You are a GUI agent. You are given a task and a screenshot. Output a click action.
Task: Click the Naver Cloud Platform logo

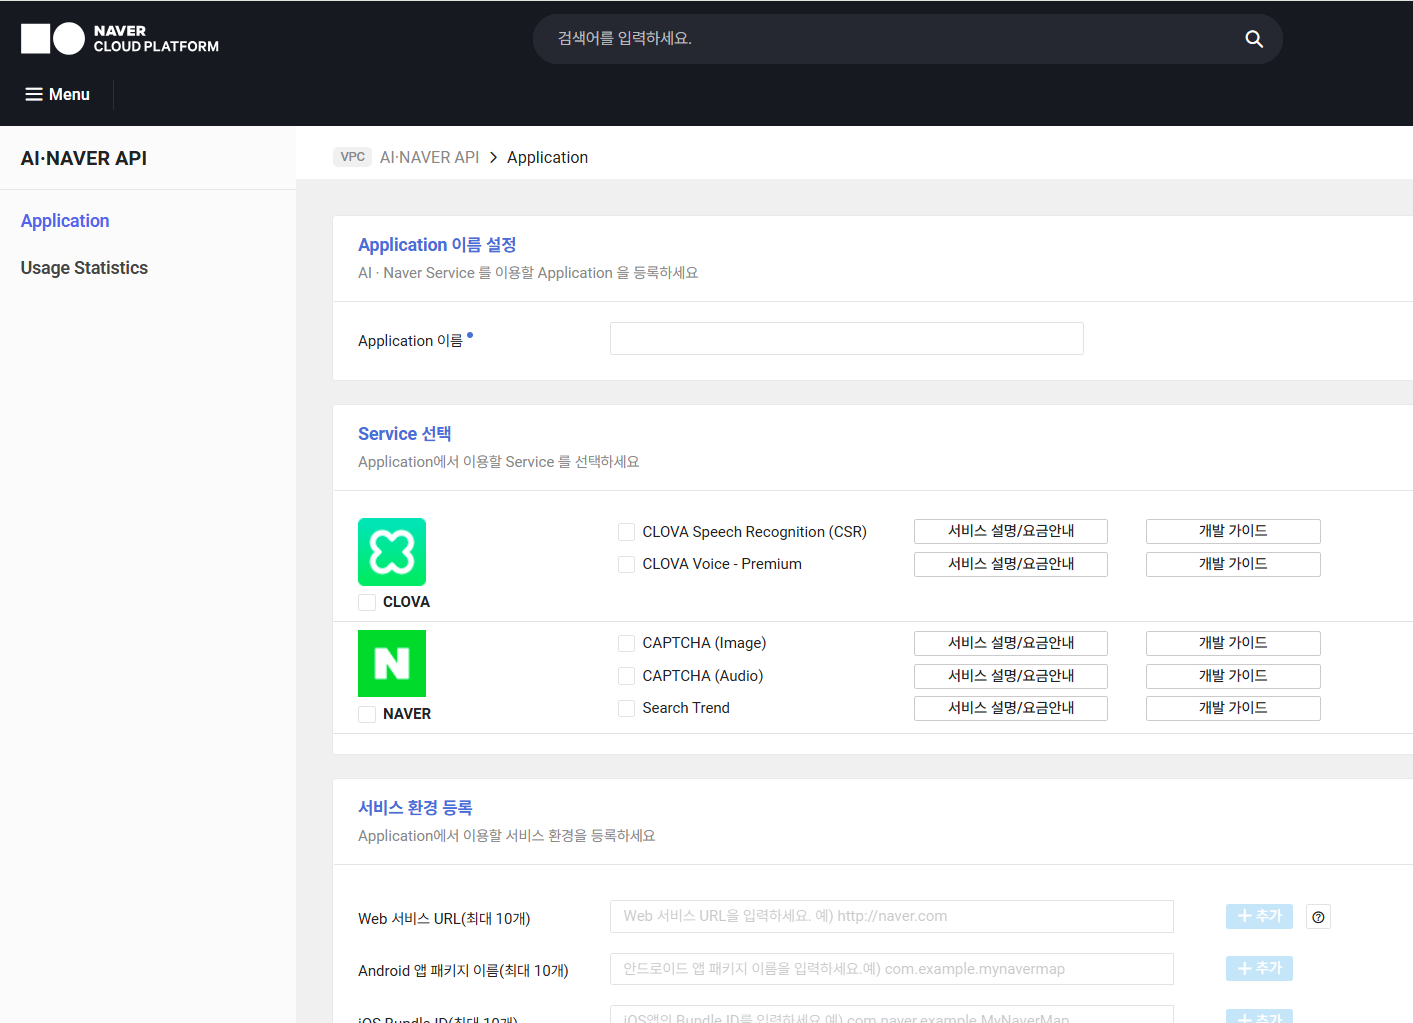tap(120, 39)
